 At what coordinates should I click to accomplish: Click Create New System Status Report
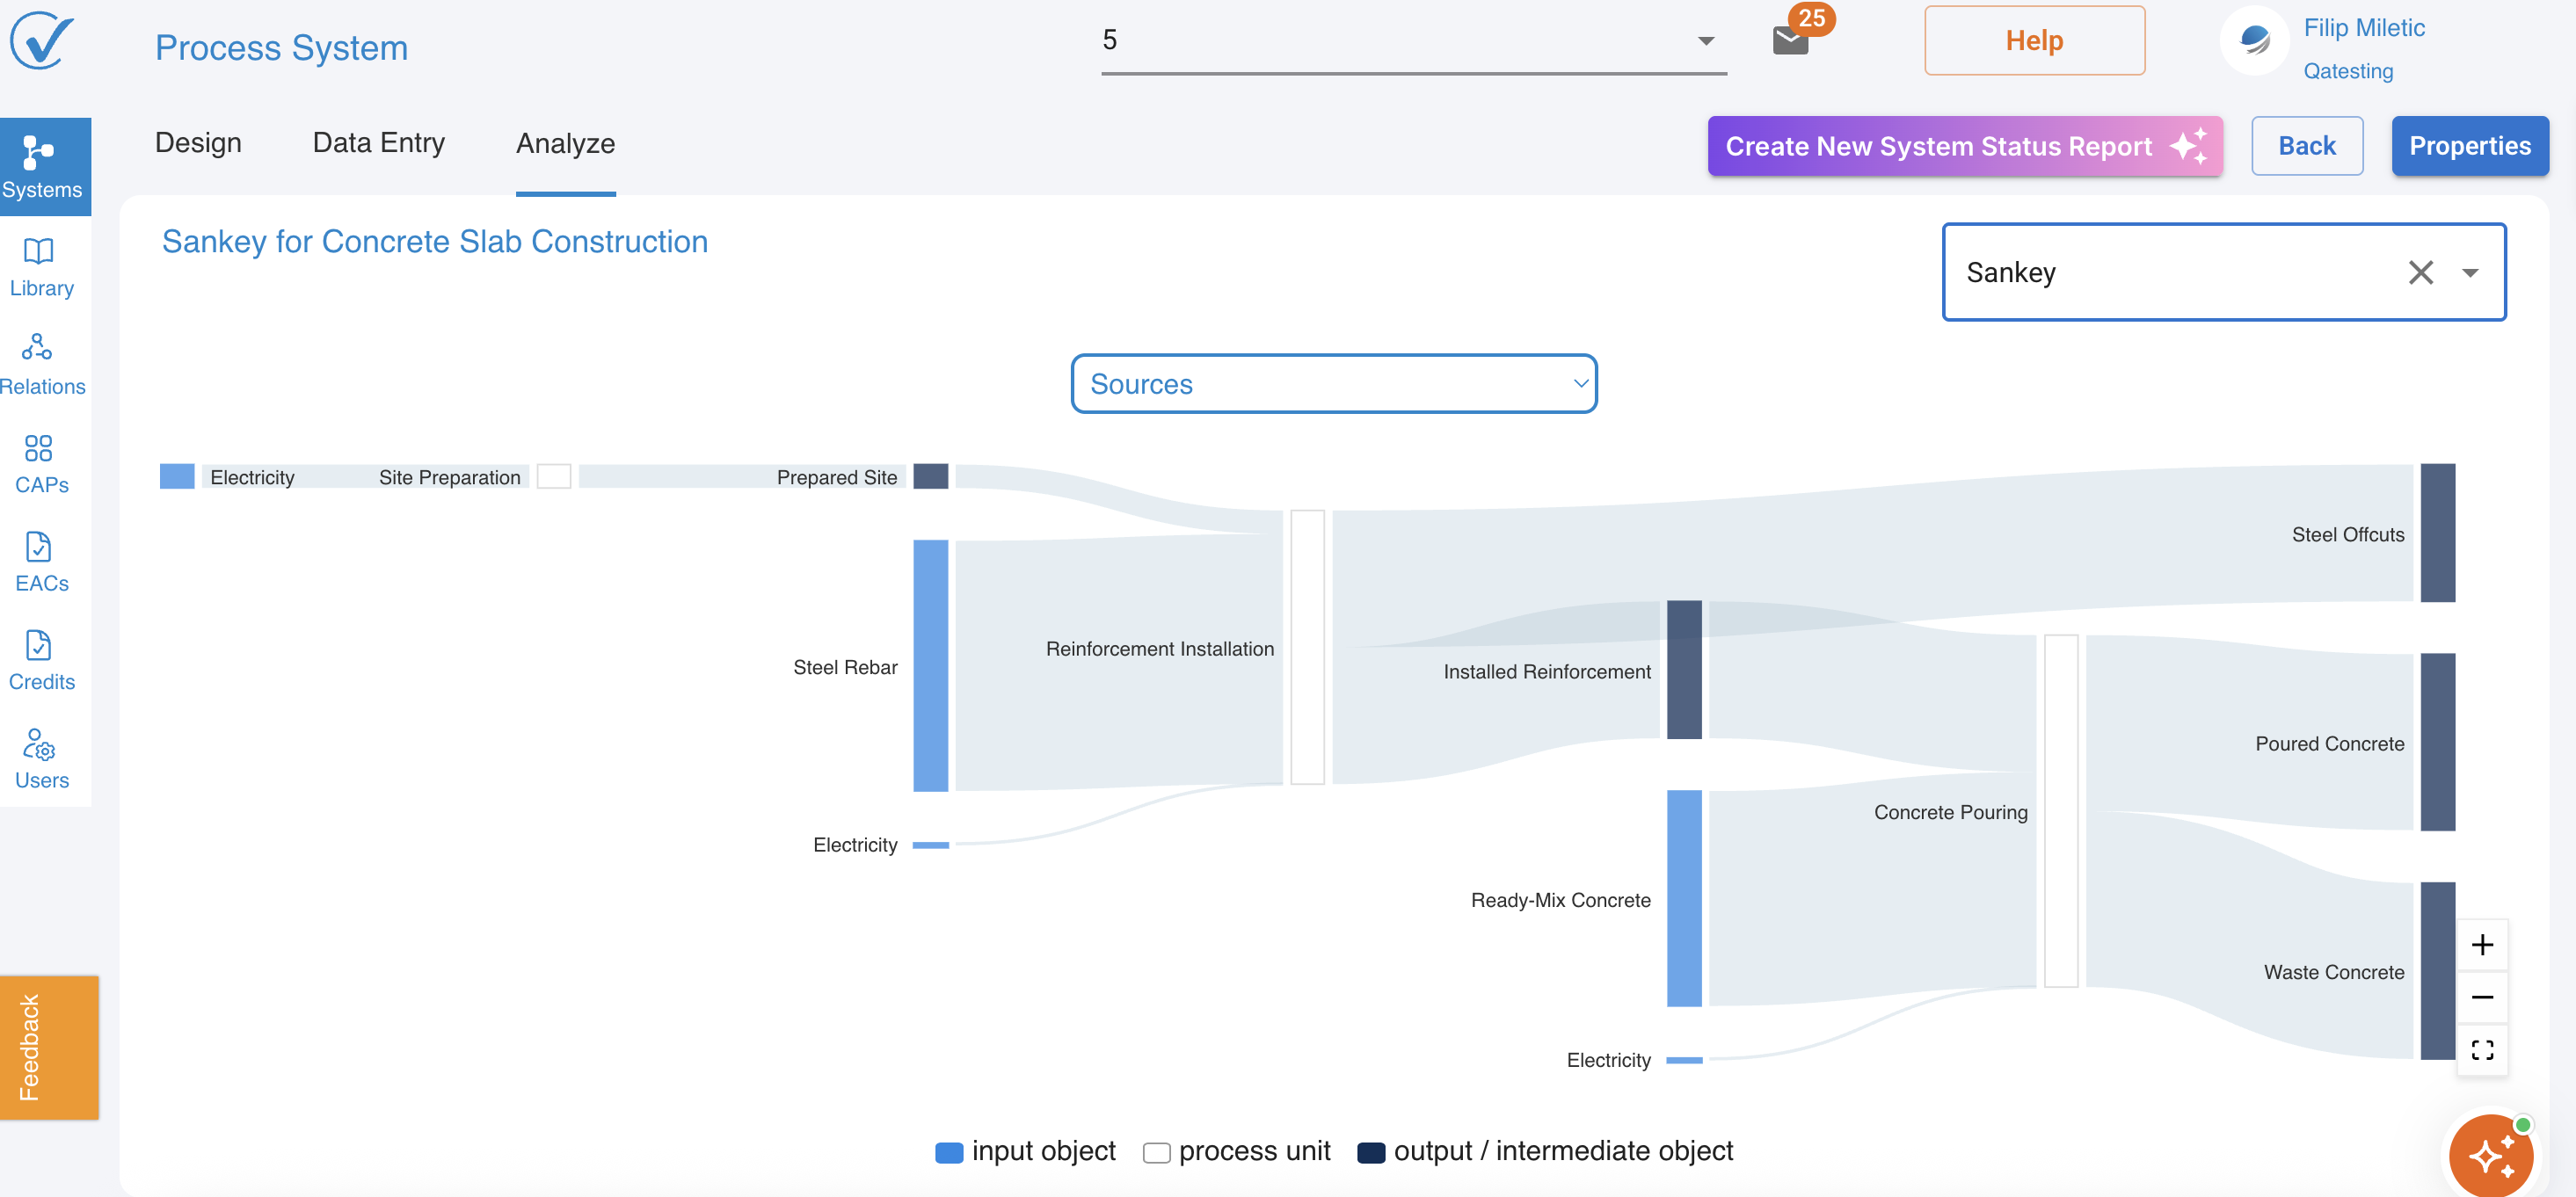tap(1964, 146)
